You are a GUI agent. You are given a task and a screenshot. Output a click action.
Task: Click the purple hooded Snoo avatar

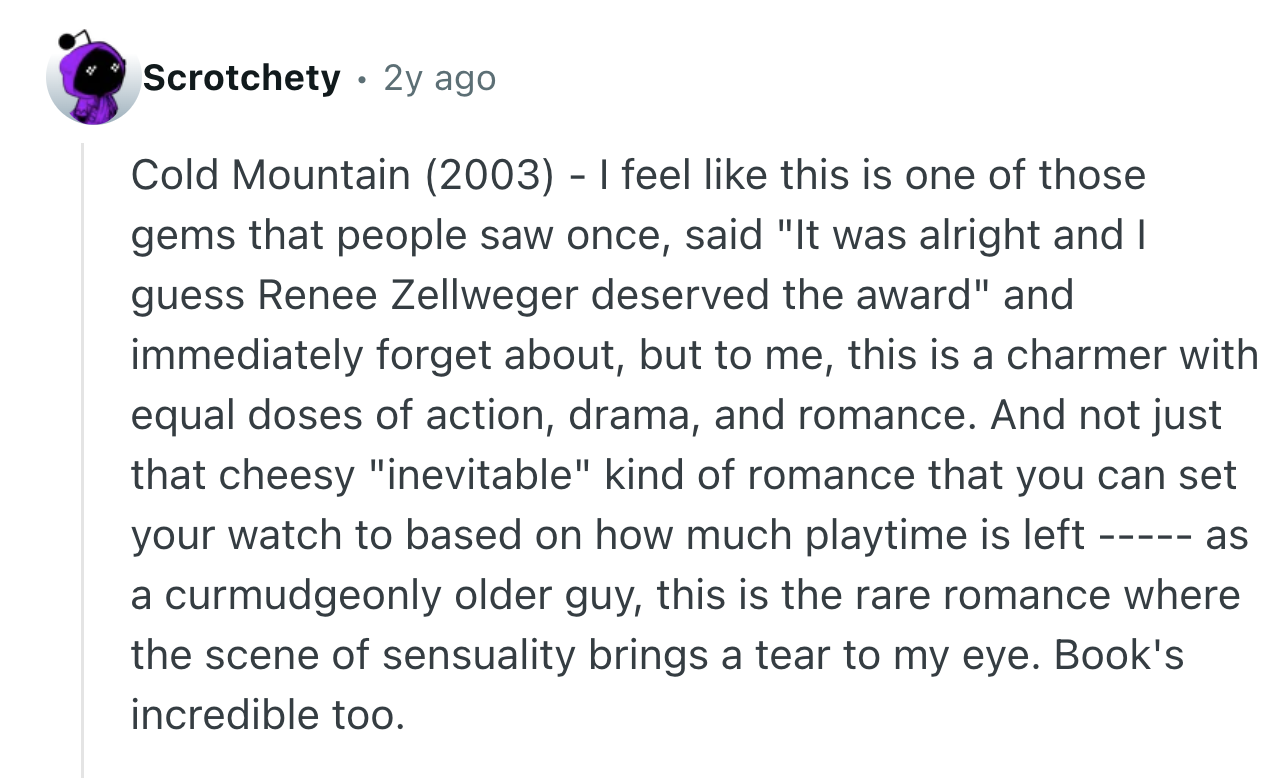pos(94,84)
